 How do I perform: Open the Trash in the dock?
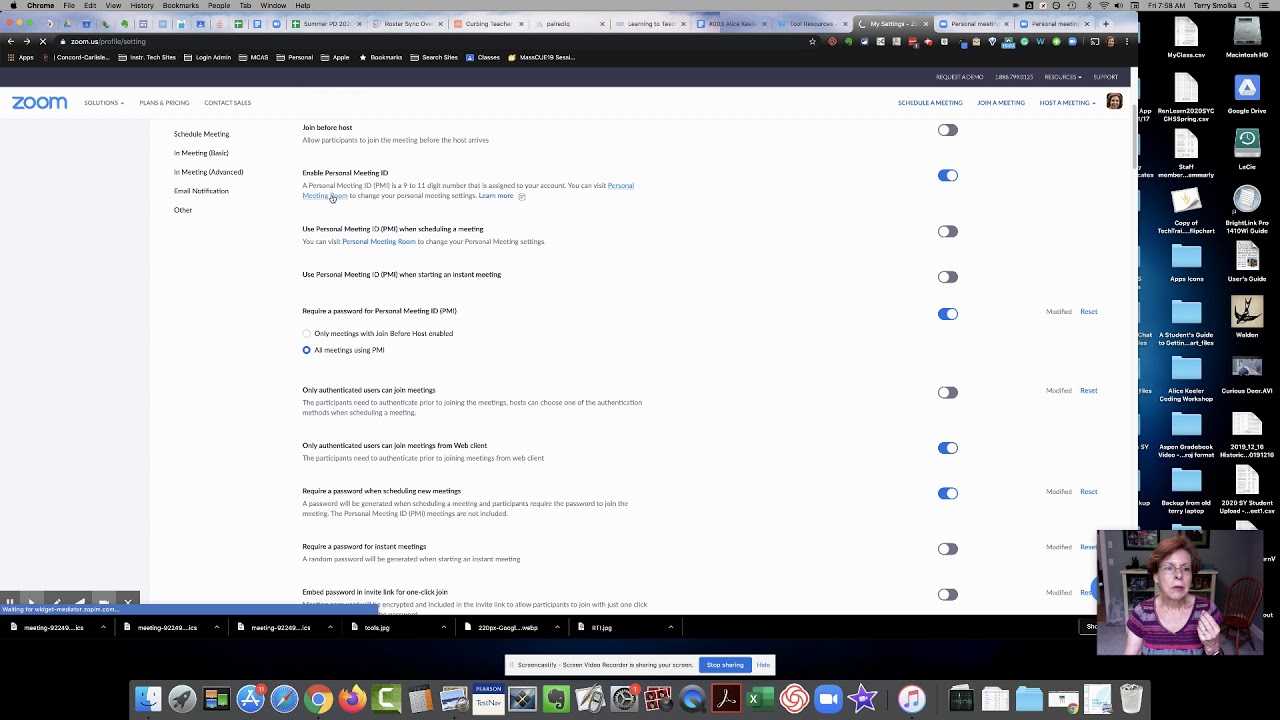[x=1131, y=698]
